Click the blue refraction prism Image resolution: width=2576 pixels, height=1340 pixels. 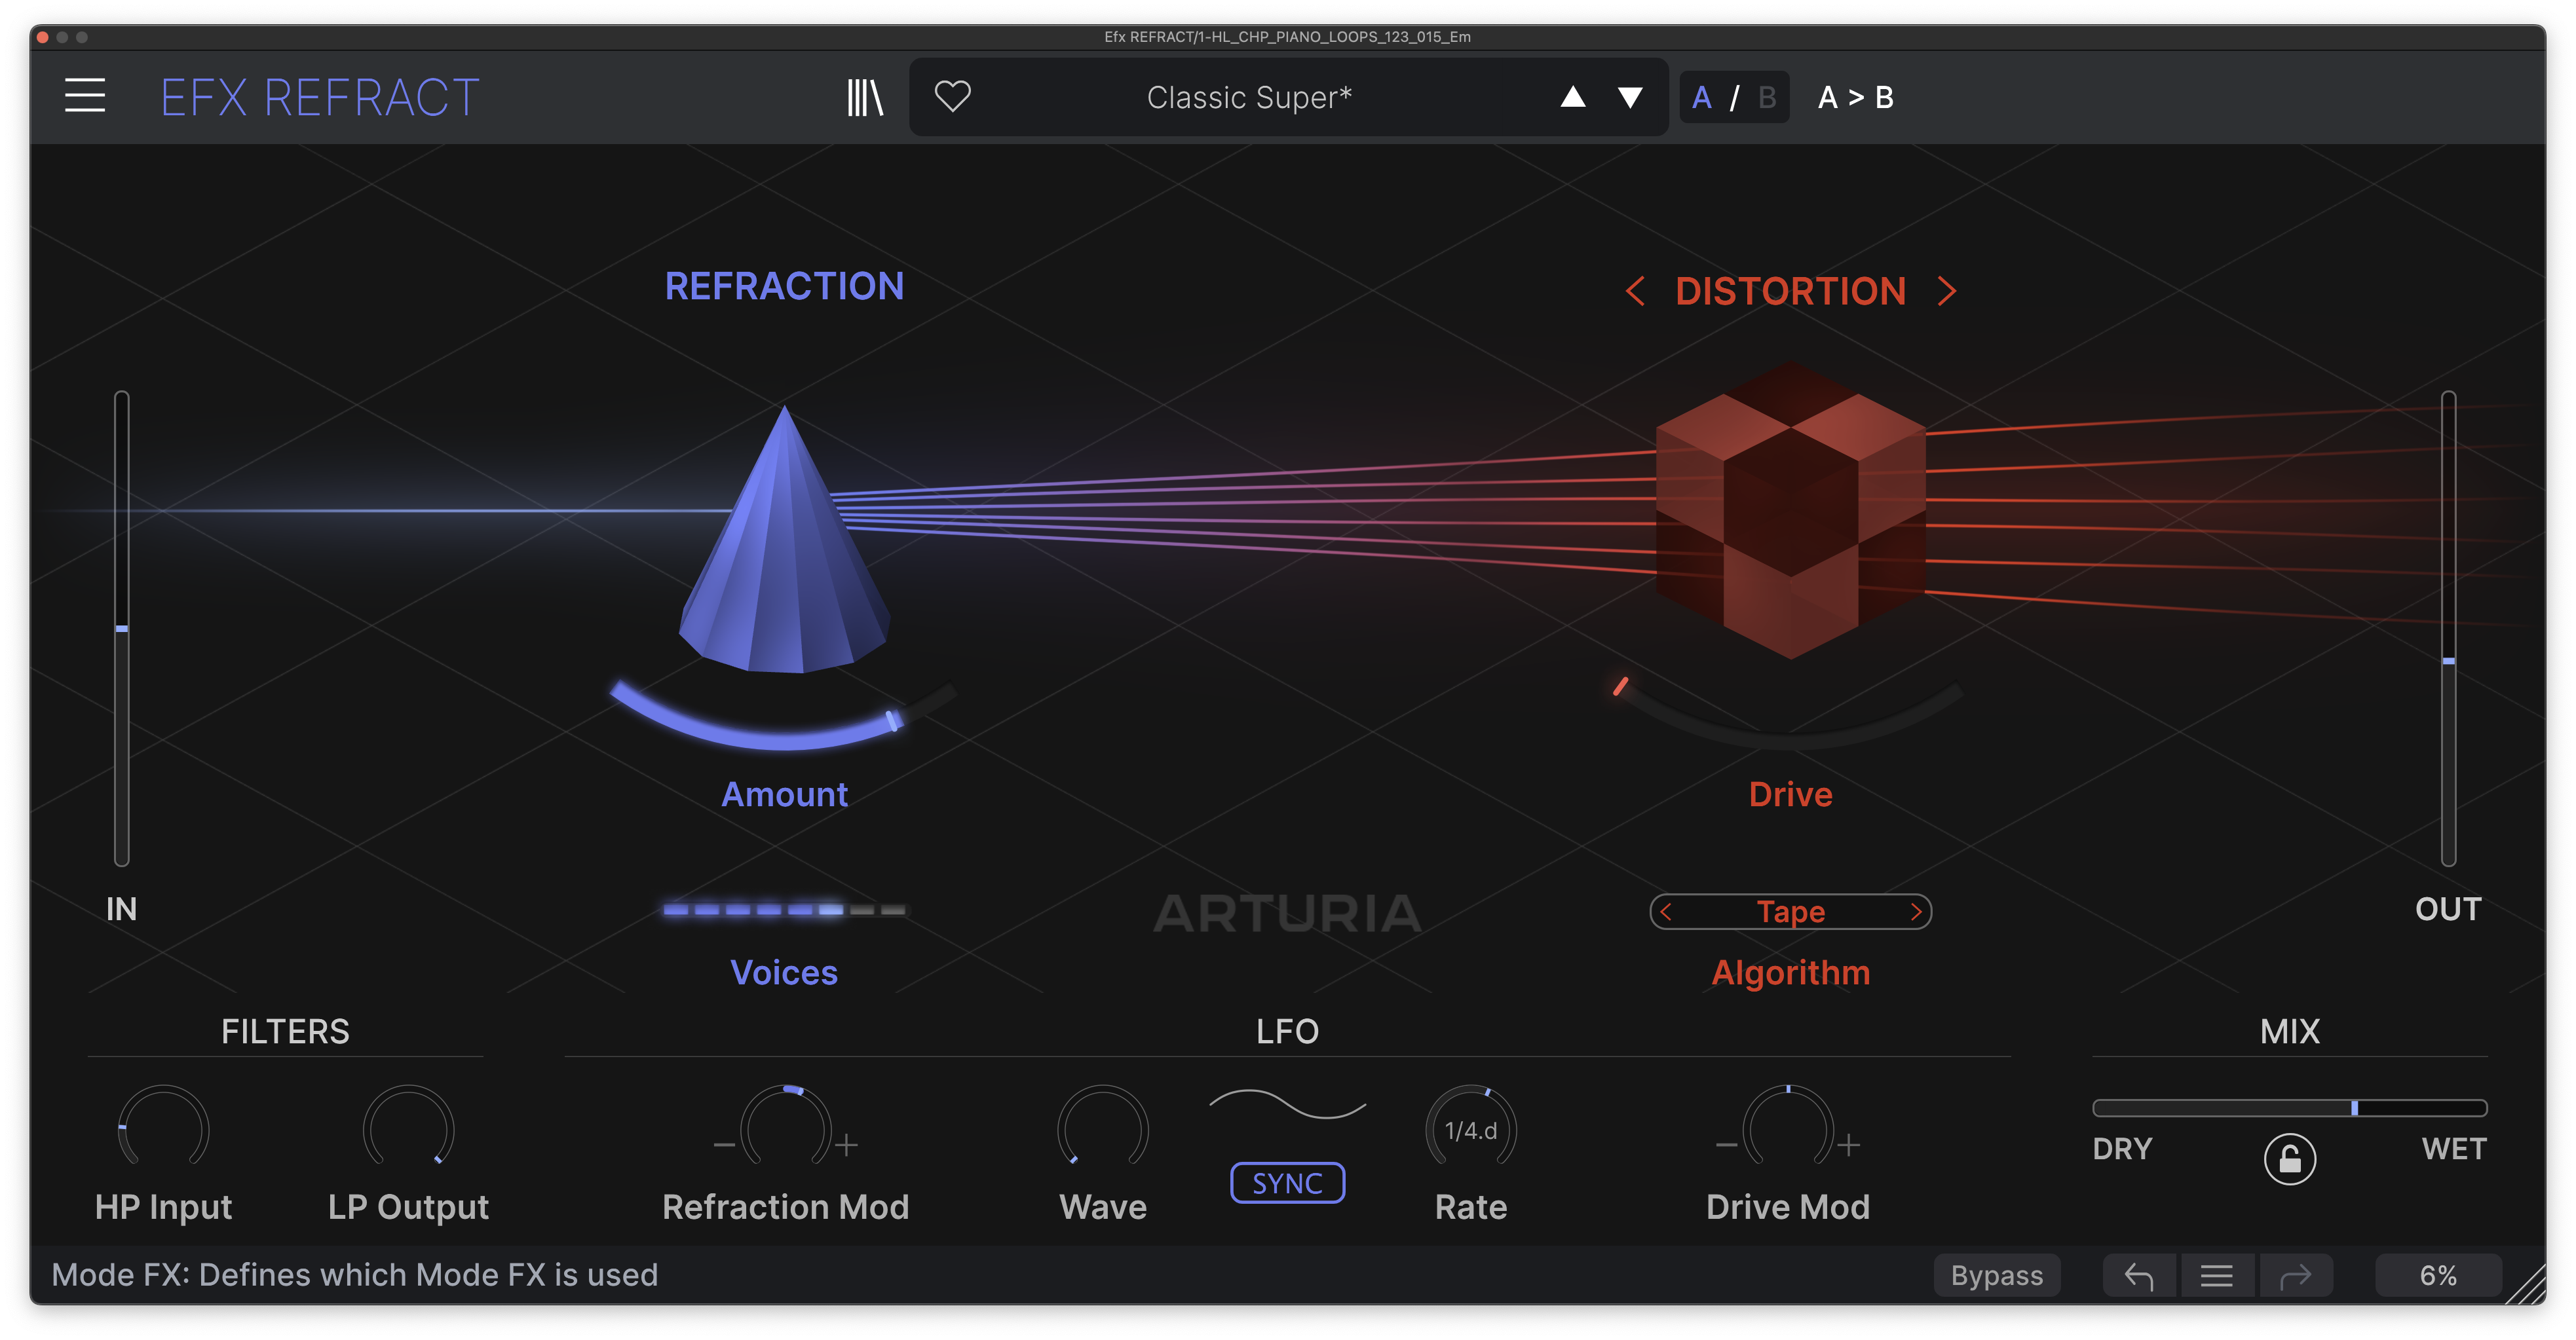[x=784, y=540]
